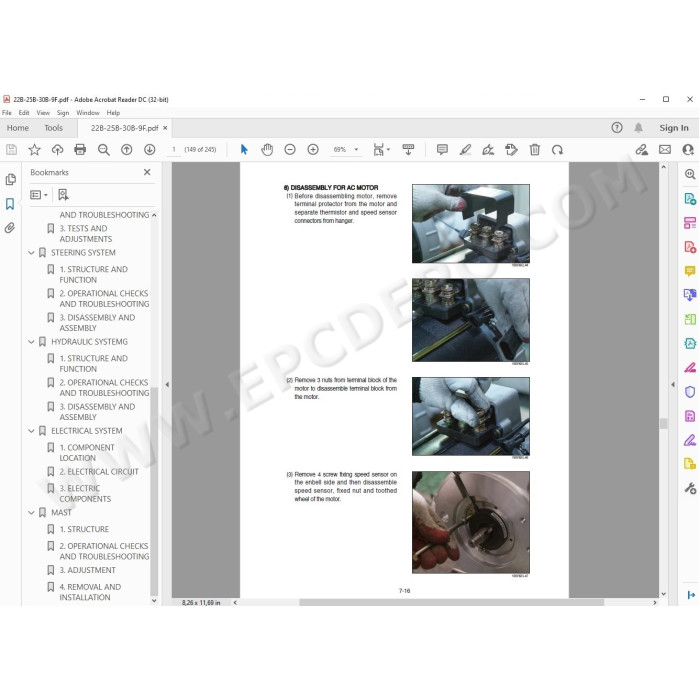This screenshot has width=700, height=700.
Task: Print the document using the printer icon
Action: [80, 150]
